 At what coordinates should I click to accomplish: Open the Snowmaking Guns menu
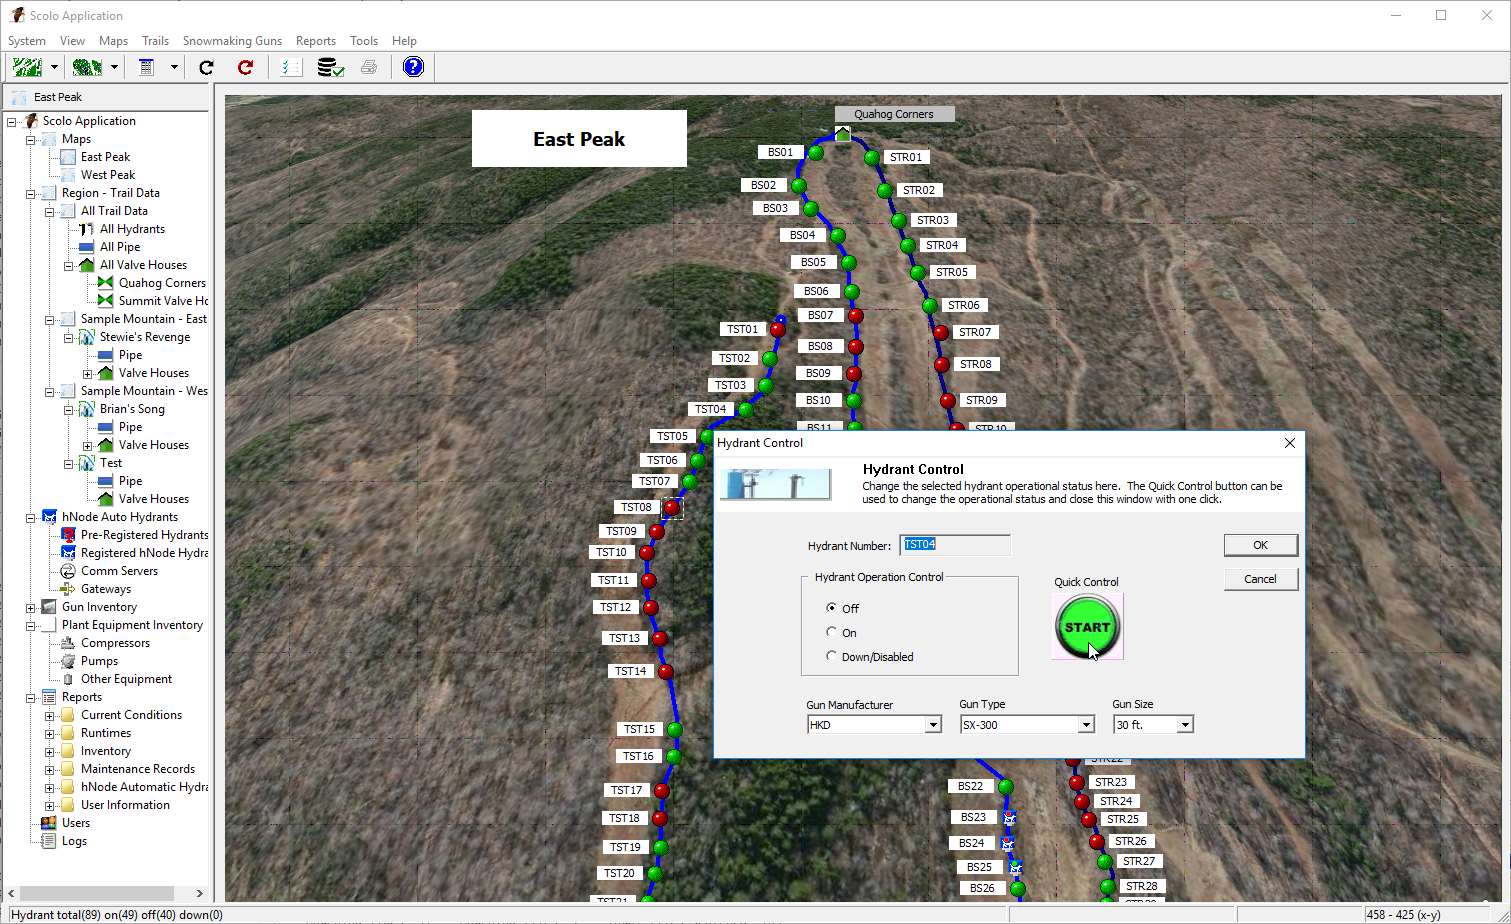click(232, 41)
